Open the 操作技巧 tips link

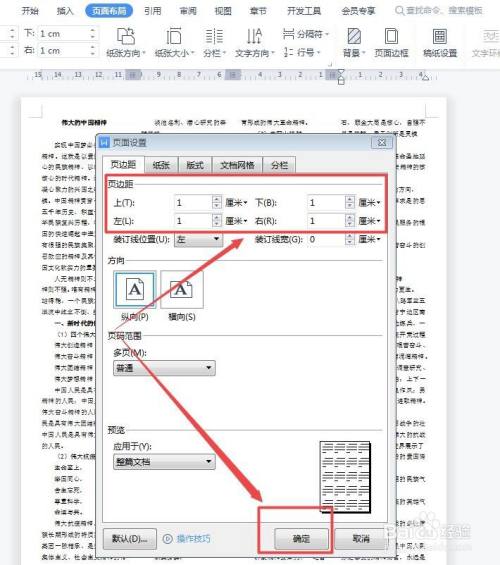187,539
